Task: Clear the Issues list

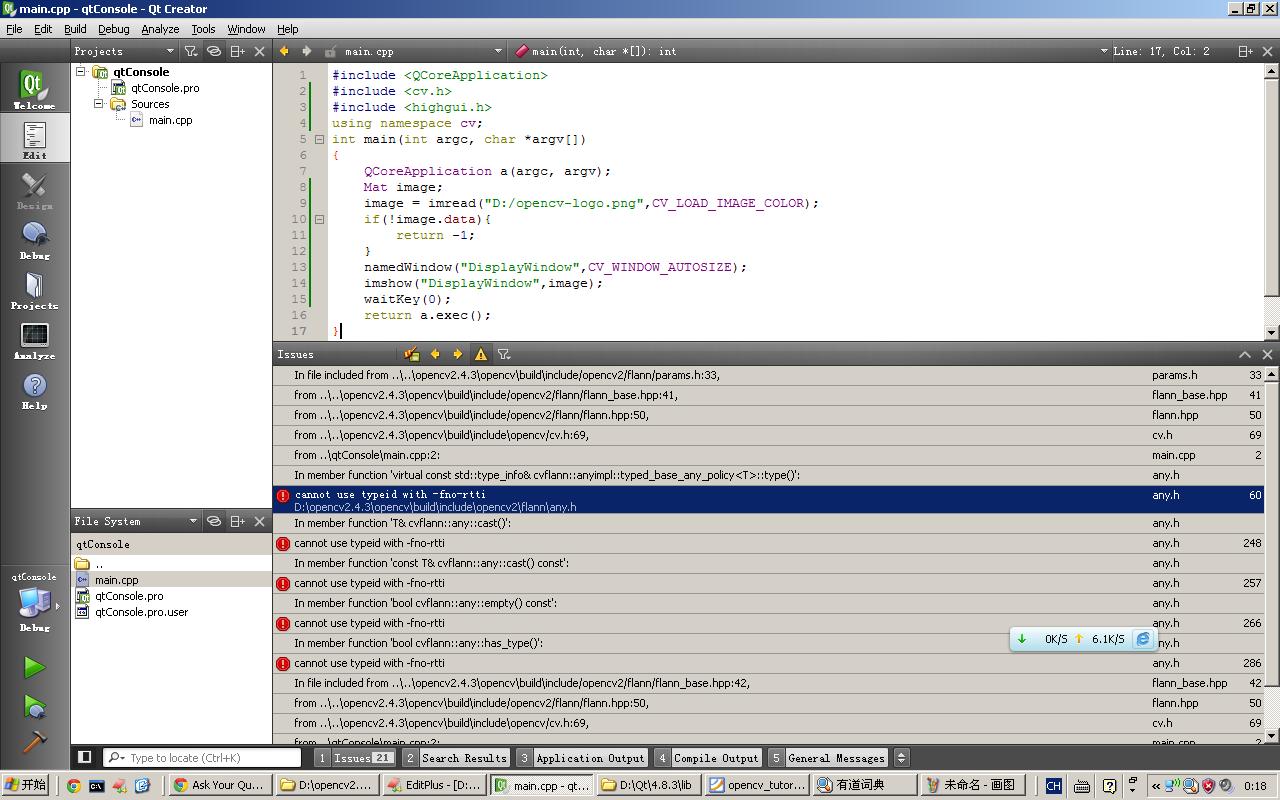Action: click(x=411, y=354)
